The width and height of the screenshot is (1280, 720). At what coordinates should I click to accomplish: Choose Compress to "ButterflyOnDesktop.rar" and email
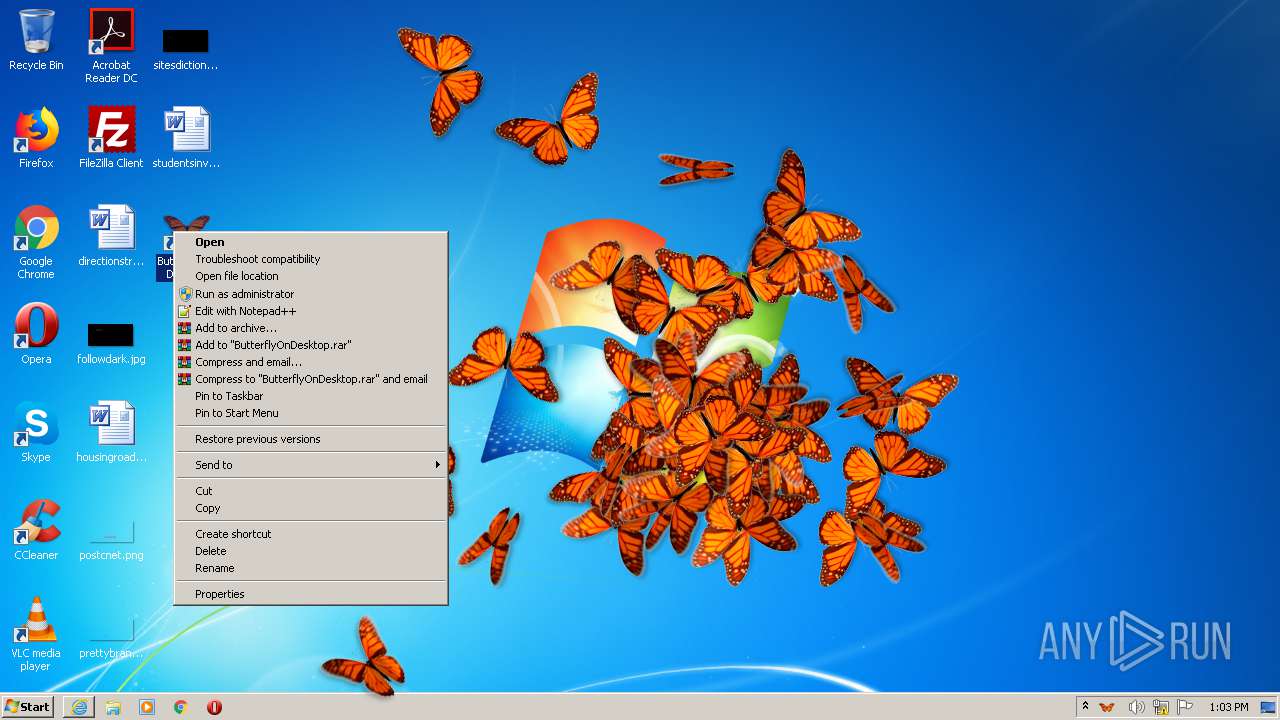(310, 379)
